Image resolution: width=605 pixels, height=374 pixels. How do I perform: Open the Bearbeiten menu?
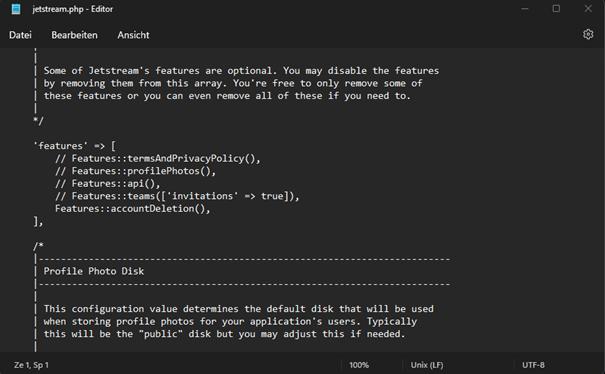[x=74, y=35]
